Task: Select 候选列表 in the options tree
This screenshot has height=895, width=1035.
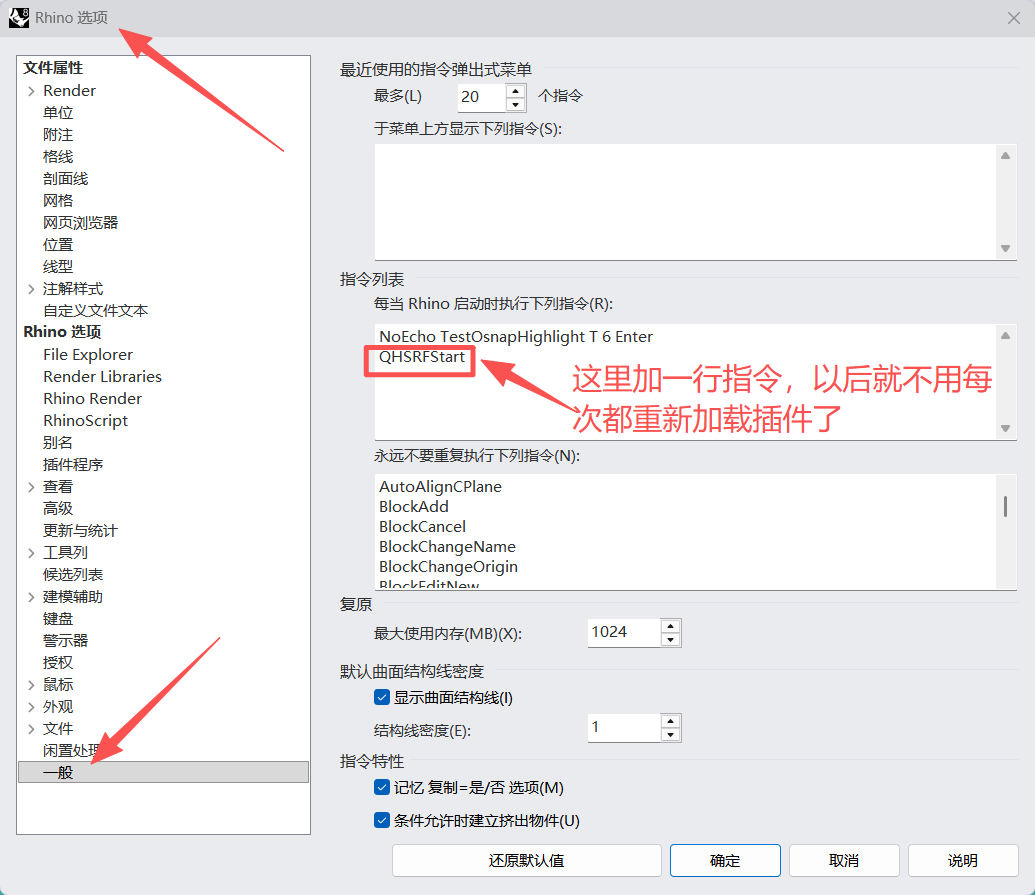Action: (73, 575)
